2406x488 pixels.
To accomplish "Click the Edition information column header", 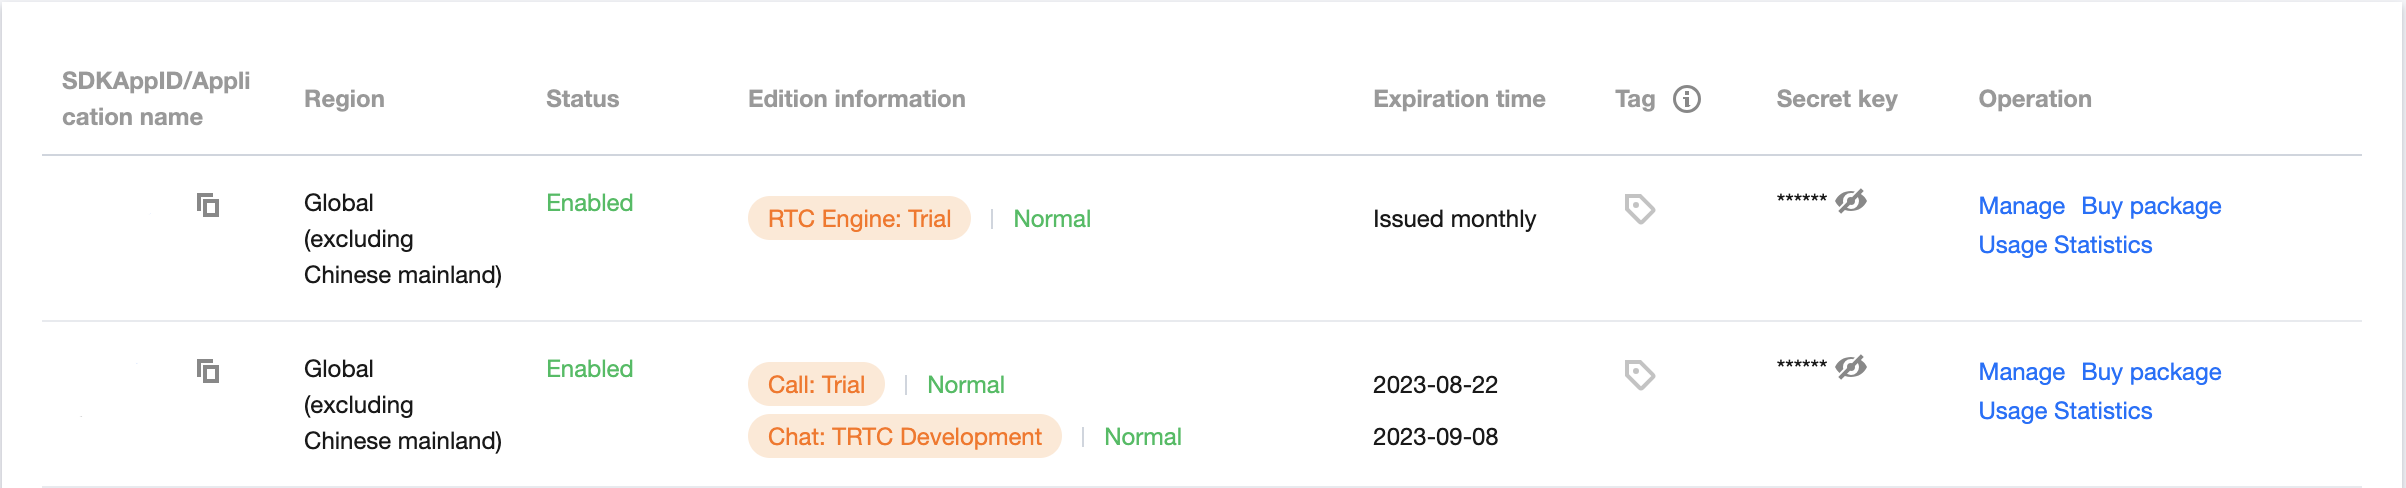I will 856,99.
